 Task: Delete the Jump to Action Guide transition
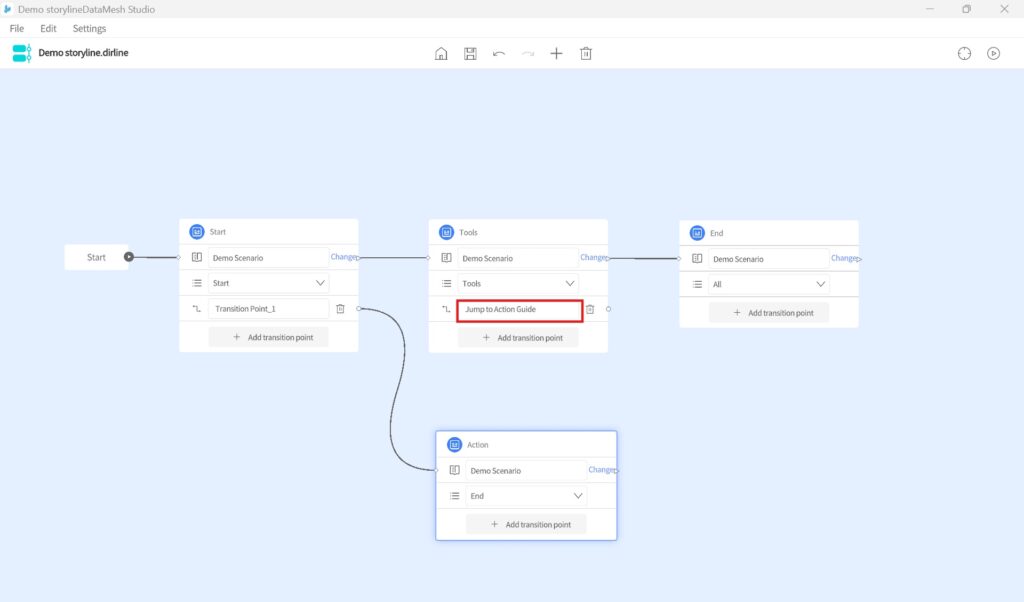point(590,310)
